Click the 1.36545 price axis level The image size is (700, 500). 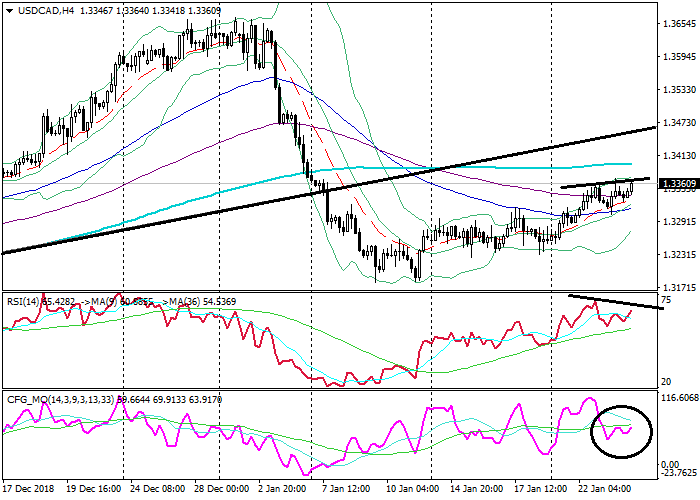[680, 23]
